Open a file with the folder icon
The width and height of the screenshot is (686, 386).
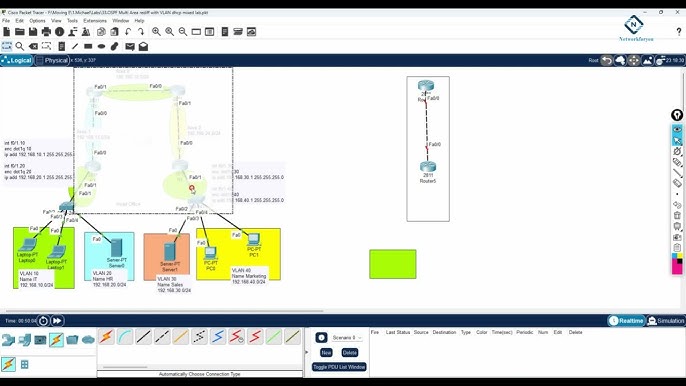(x=20, y=32)
